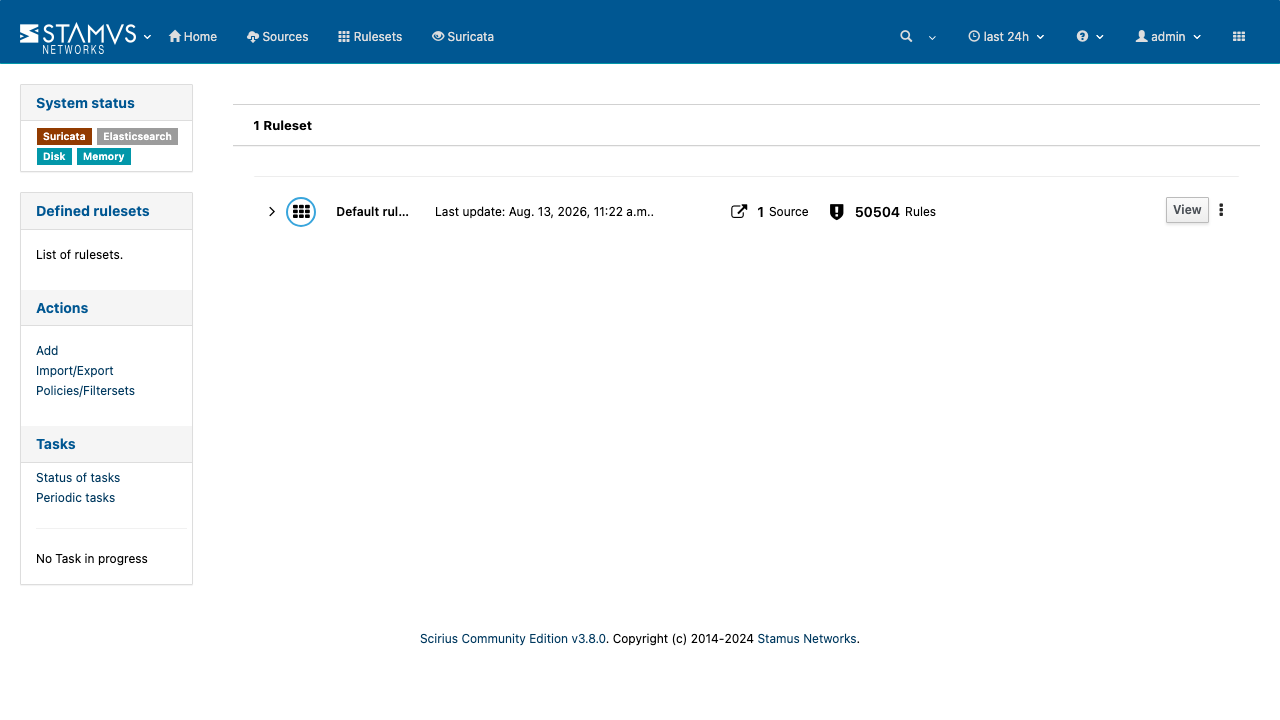
Task: Open the dropdown beside the Stamus logo
Action: tap(148, 37)
